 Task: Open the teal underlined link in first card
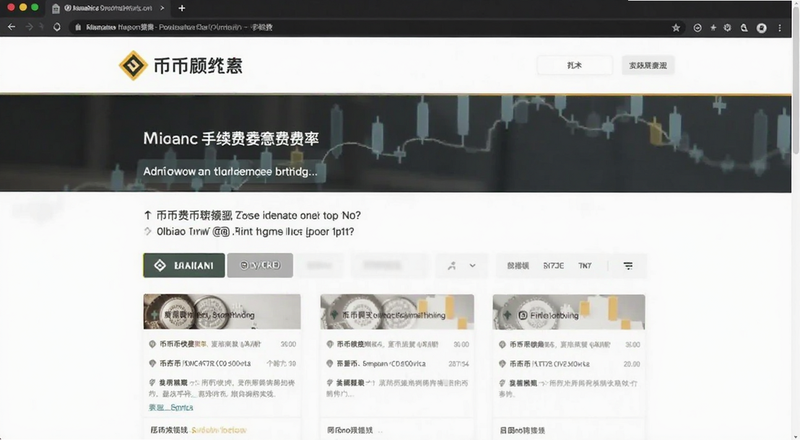(x=171, y=407)
